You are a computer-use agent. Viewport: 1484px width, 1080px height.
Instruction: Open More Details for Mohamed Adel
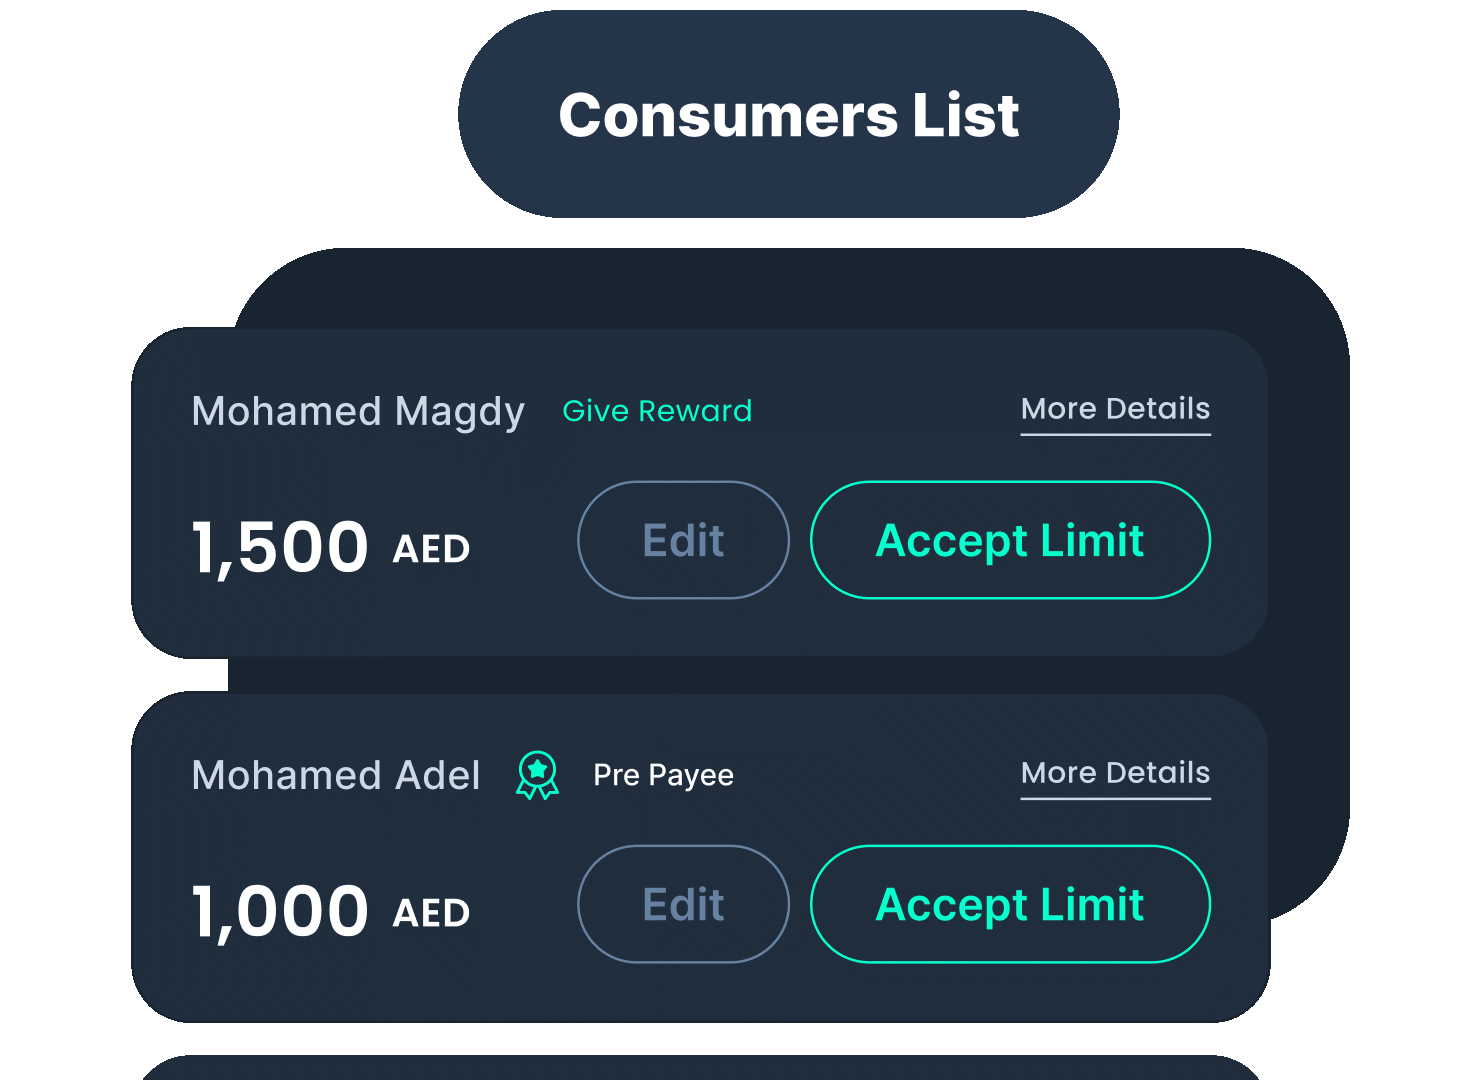(1115, 773)
